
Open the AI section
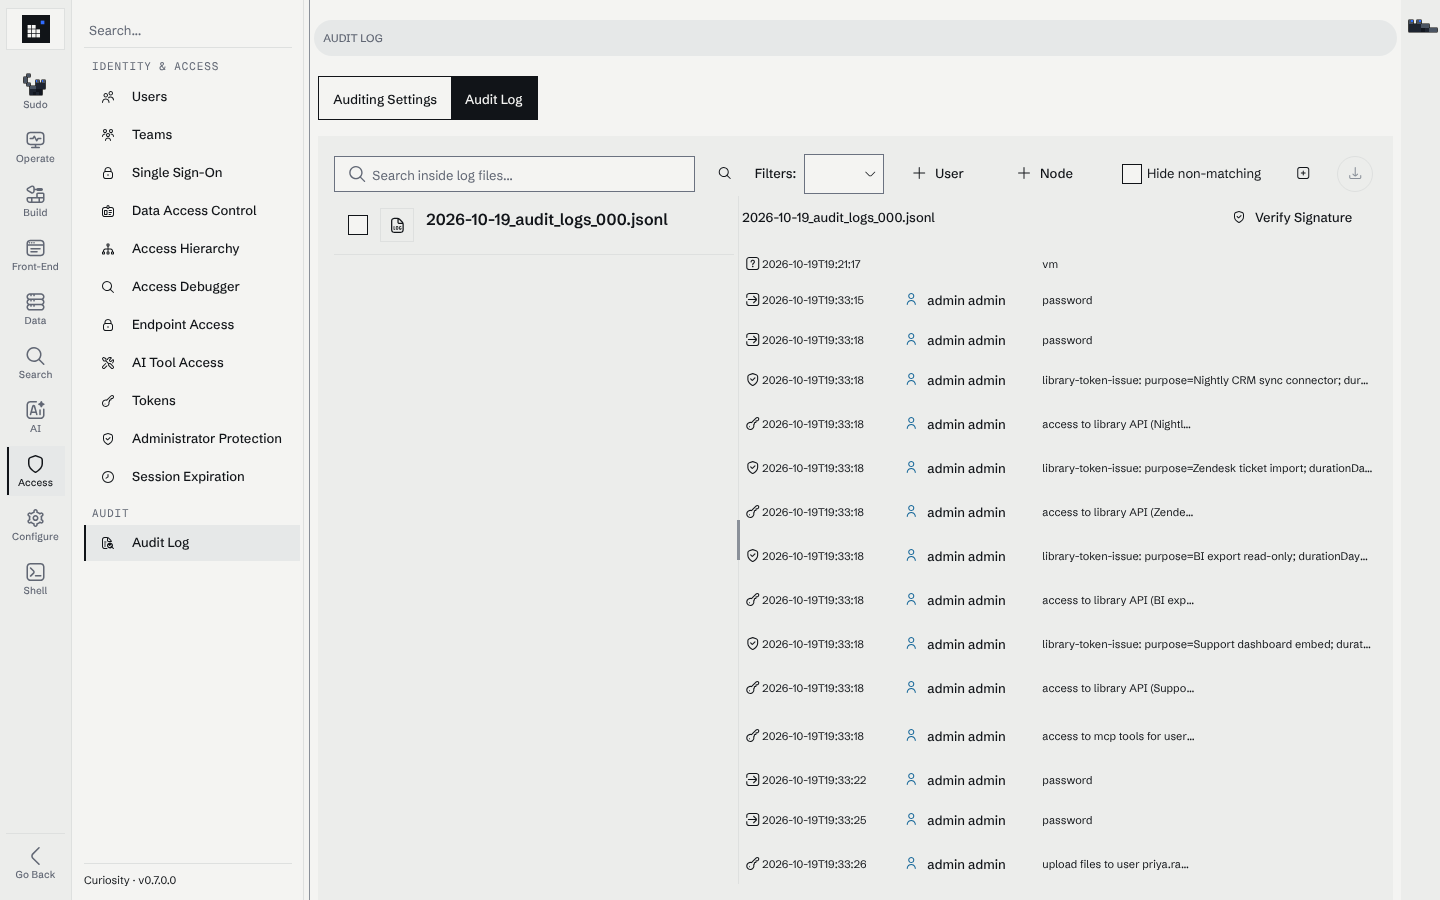35,417
